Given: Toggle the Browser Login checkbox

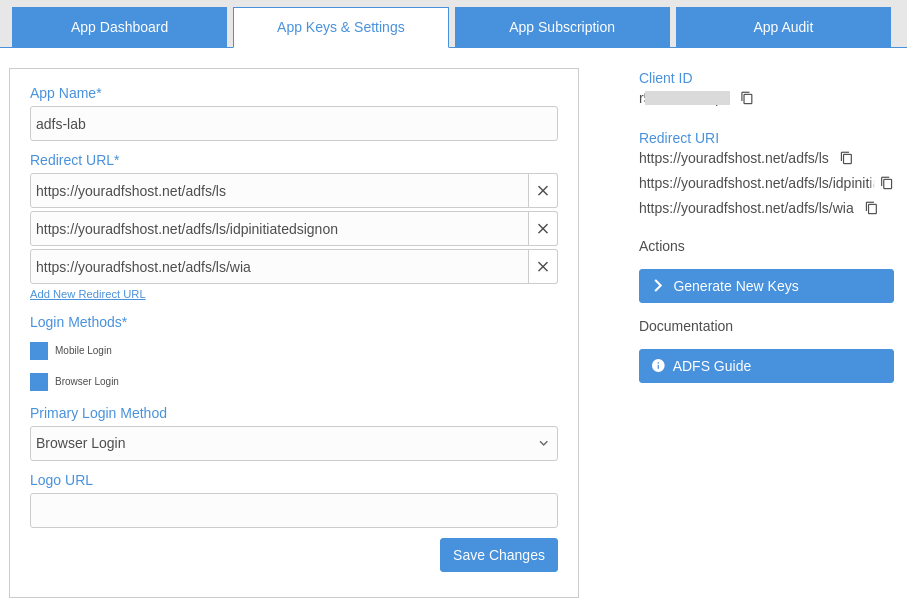Looking at the screenshot, I should [x=38, y=382].
